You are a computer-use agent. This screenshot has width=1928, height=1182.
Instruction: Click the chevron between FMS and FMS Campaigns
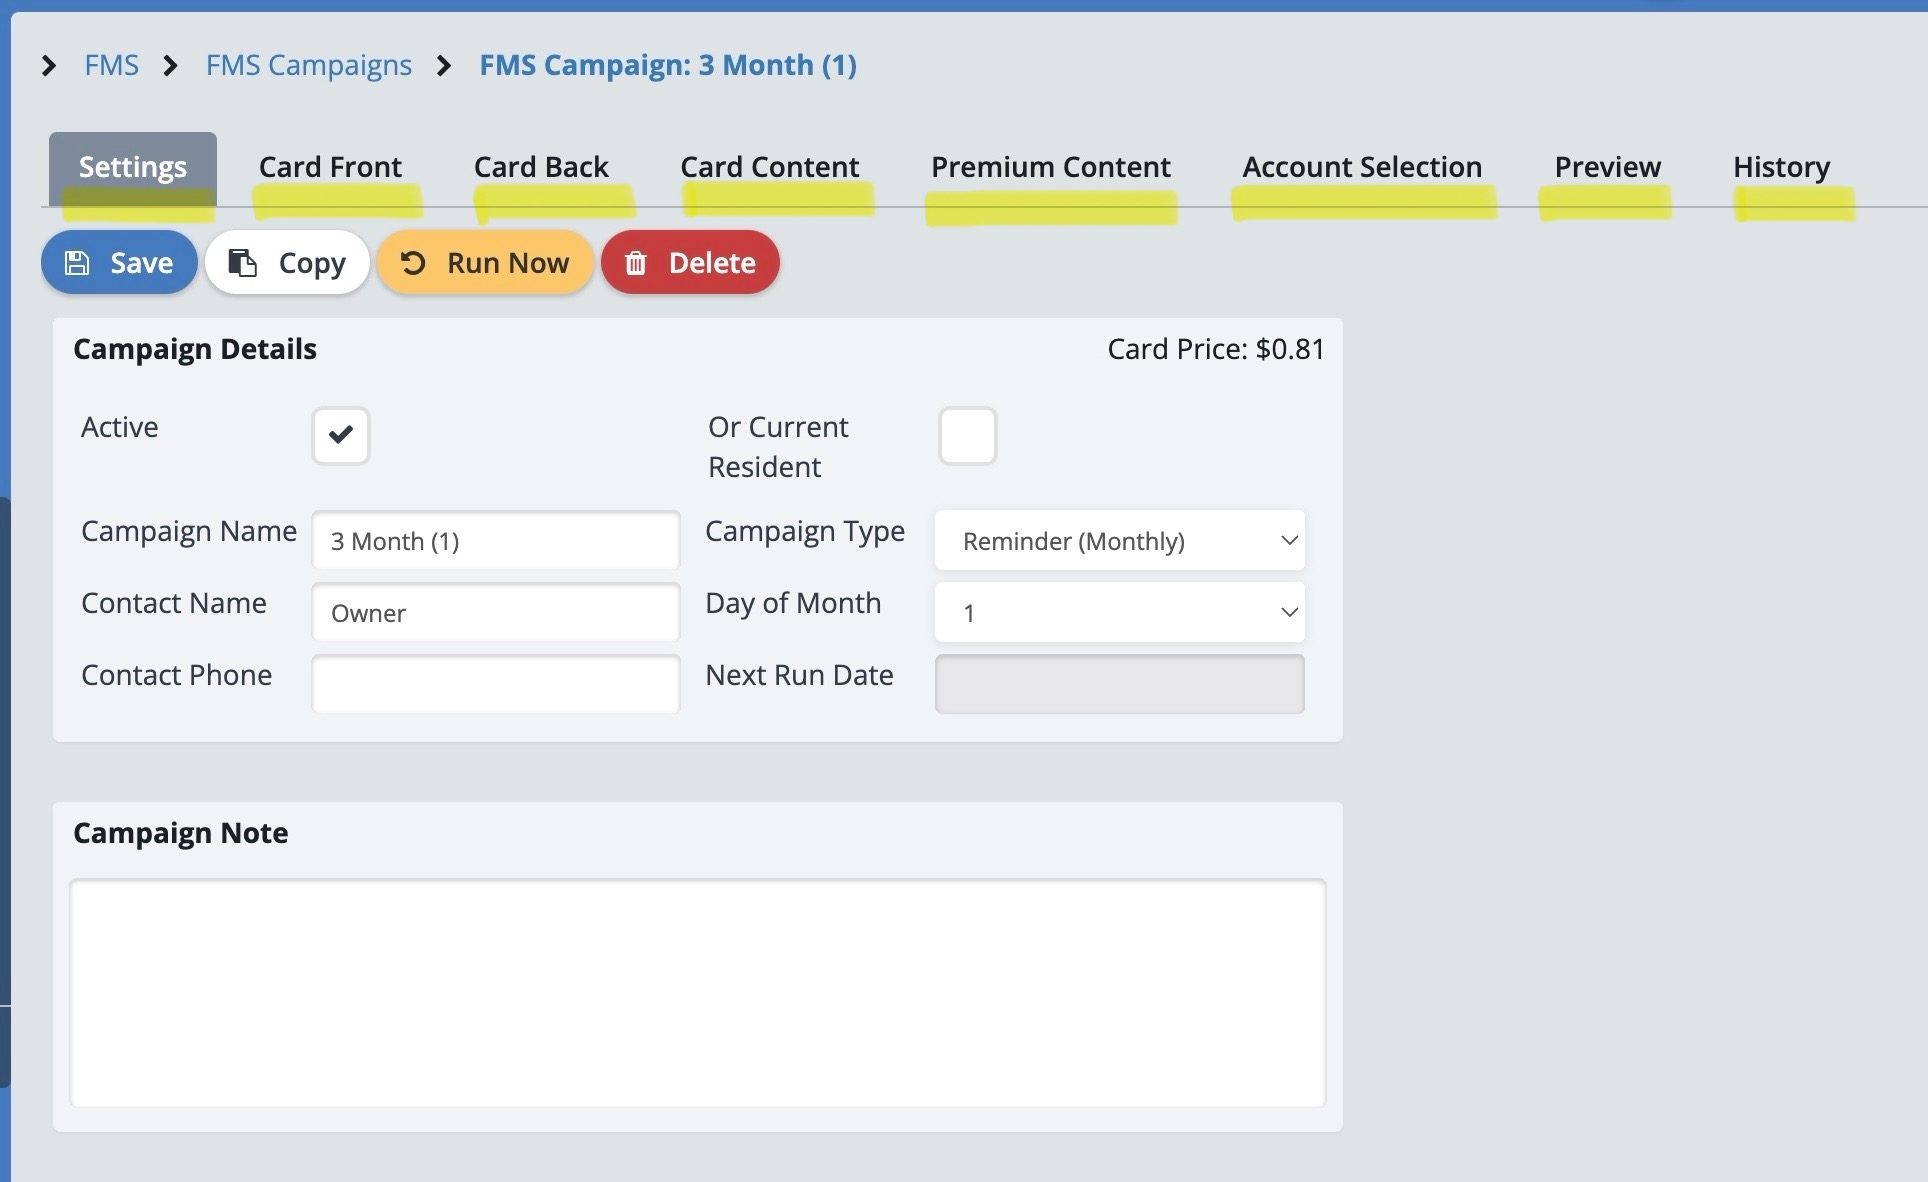point(171,66)
